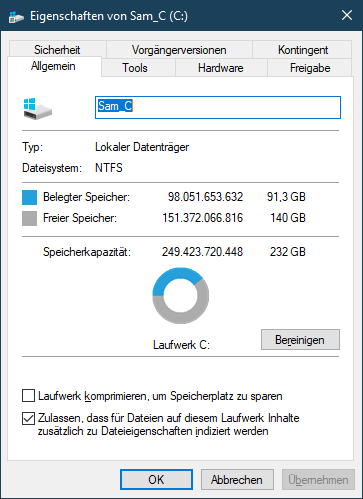Switch to the Hardware tab

221,68
